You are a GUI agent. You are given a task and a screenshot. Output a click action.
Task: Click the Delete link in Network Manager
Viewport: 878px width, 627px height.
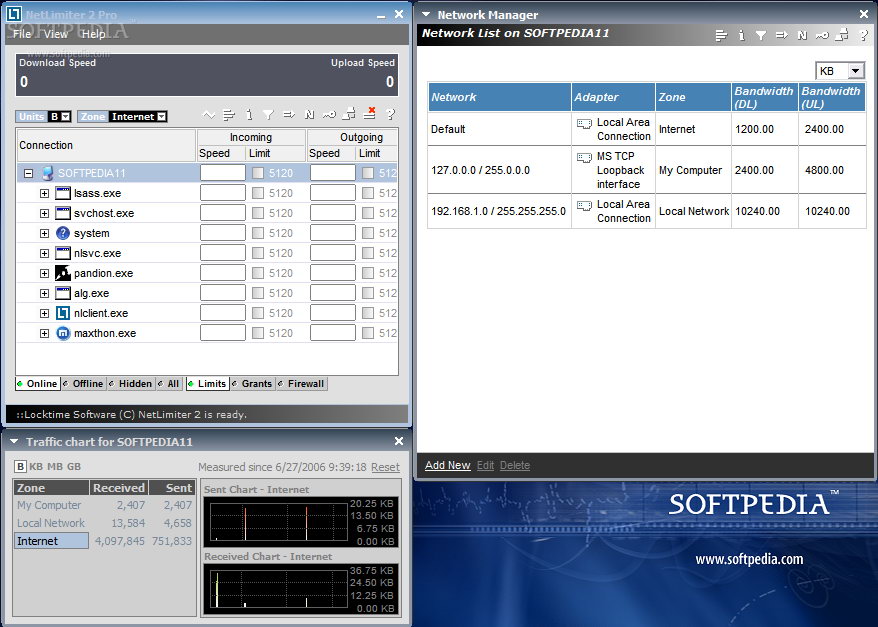515,465
